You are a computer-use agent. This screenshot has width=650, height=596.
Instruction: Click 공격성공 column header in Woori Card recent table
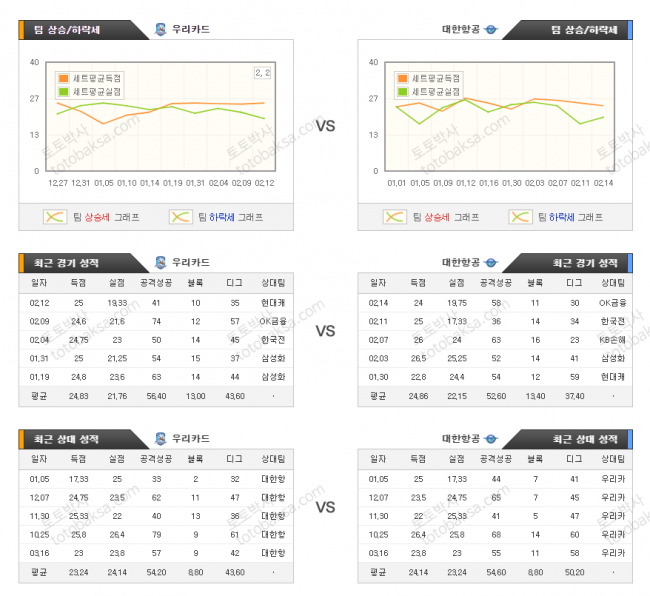tap(156, 284)
